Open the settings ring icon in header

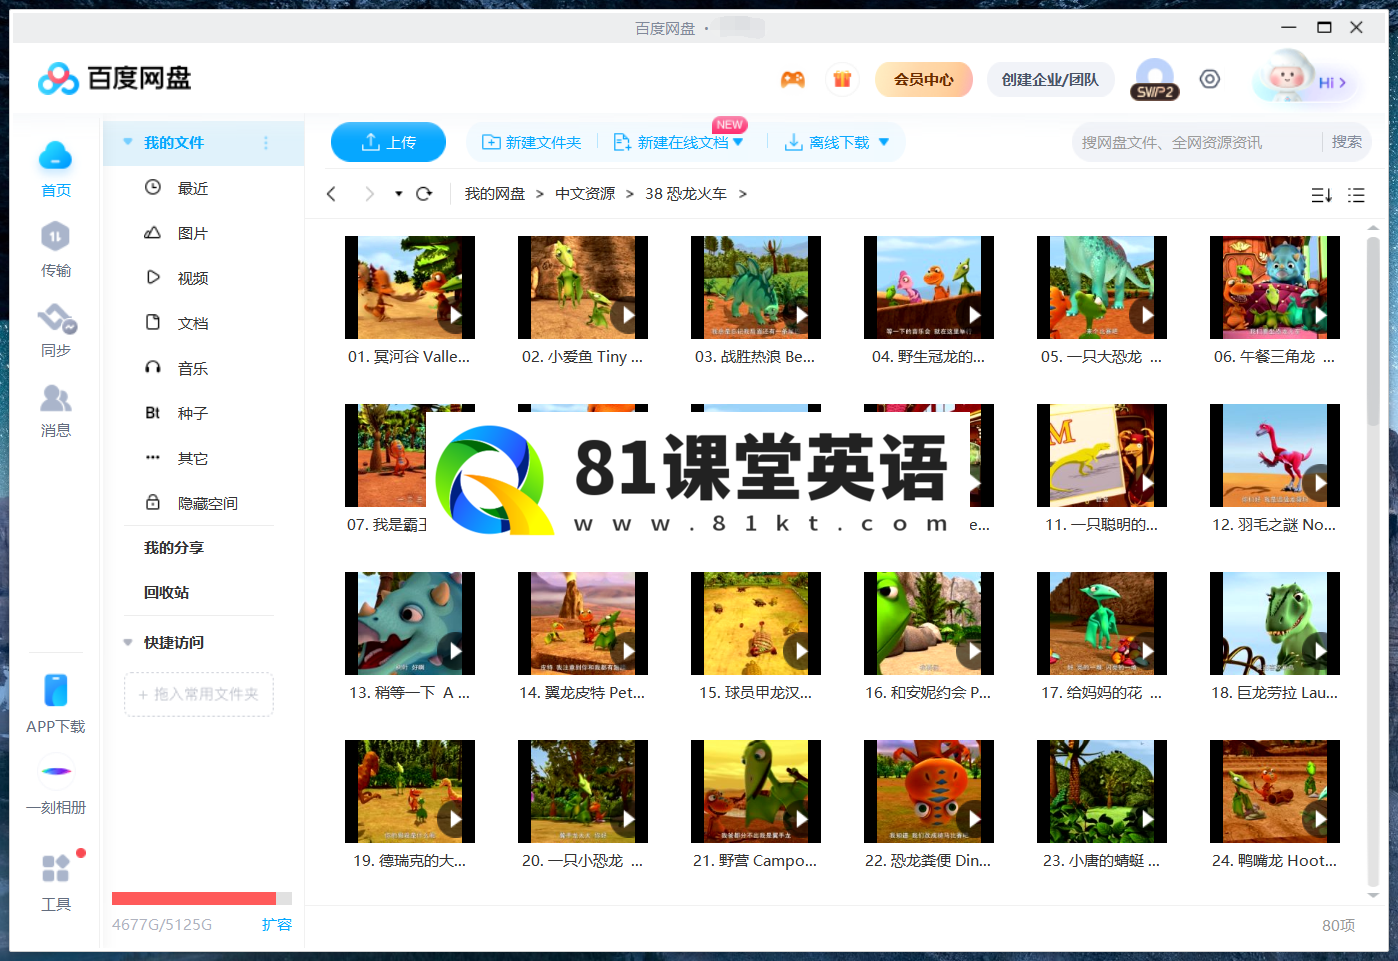pos(1210,79)
